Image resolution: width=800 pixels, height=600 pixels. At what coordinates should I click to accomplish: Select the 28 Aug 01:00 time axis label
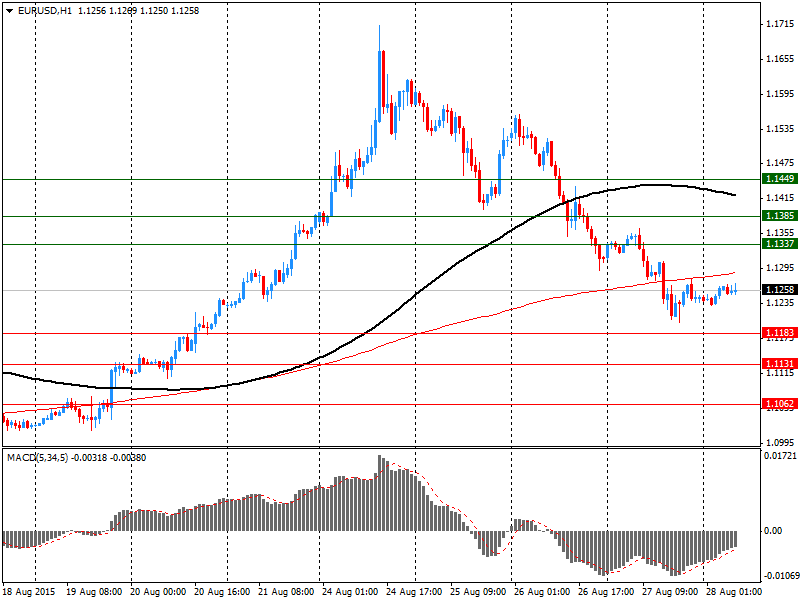pos(734,592)
